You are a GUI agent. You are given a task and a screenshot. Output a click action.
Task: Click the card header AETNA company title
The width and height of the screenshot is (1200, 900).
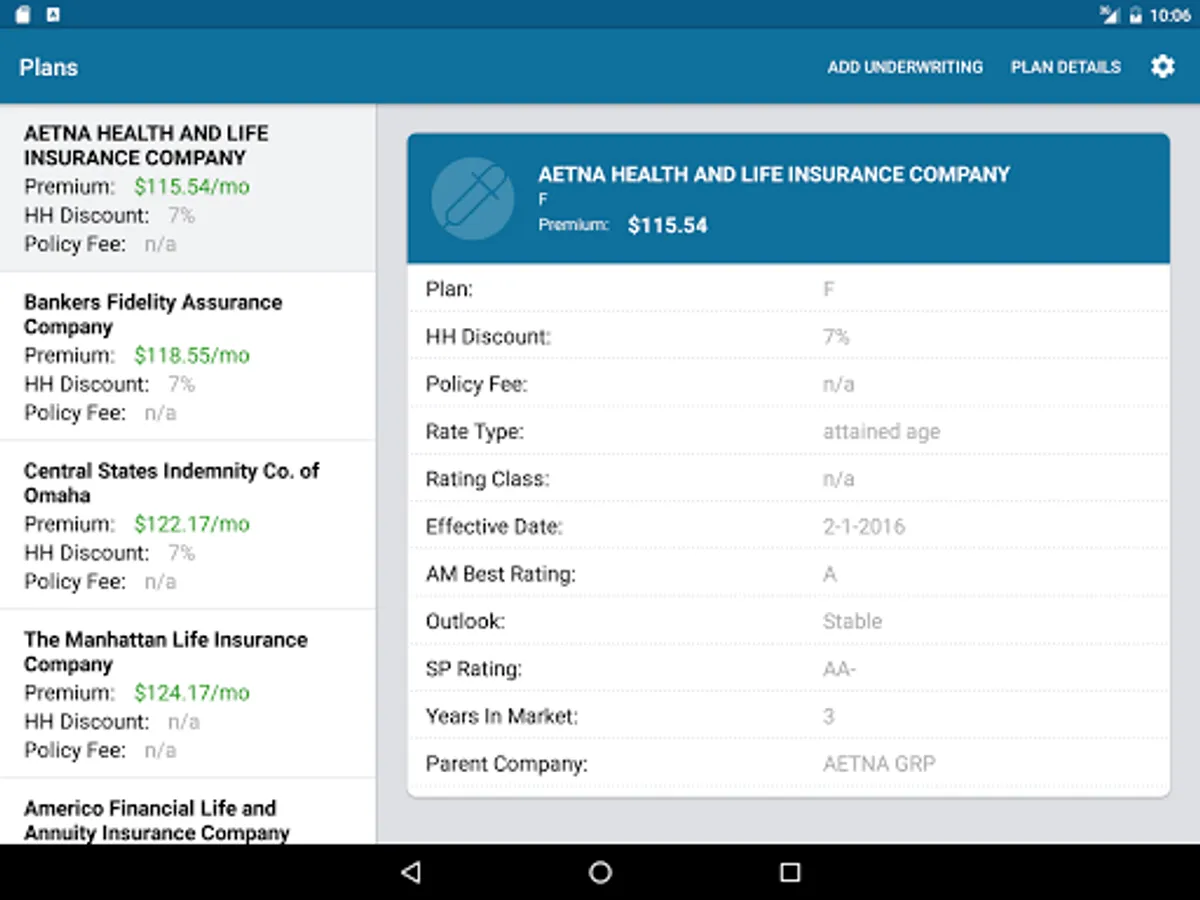(x=774, y=174)
